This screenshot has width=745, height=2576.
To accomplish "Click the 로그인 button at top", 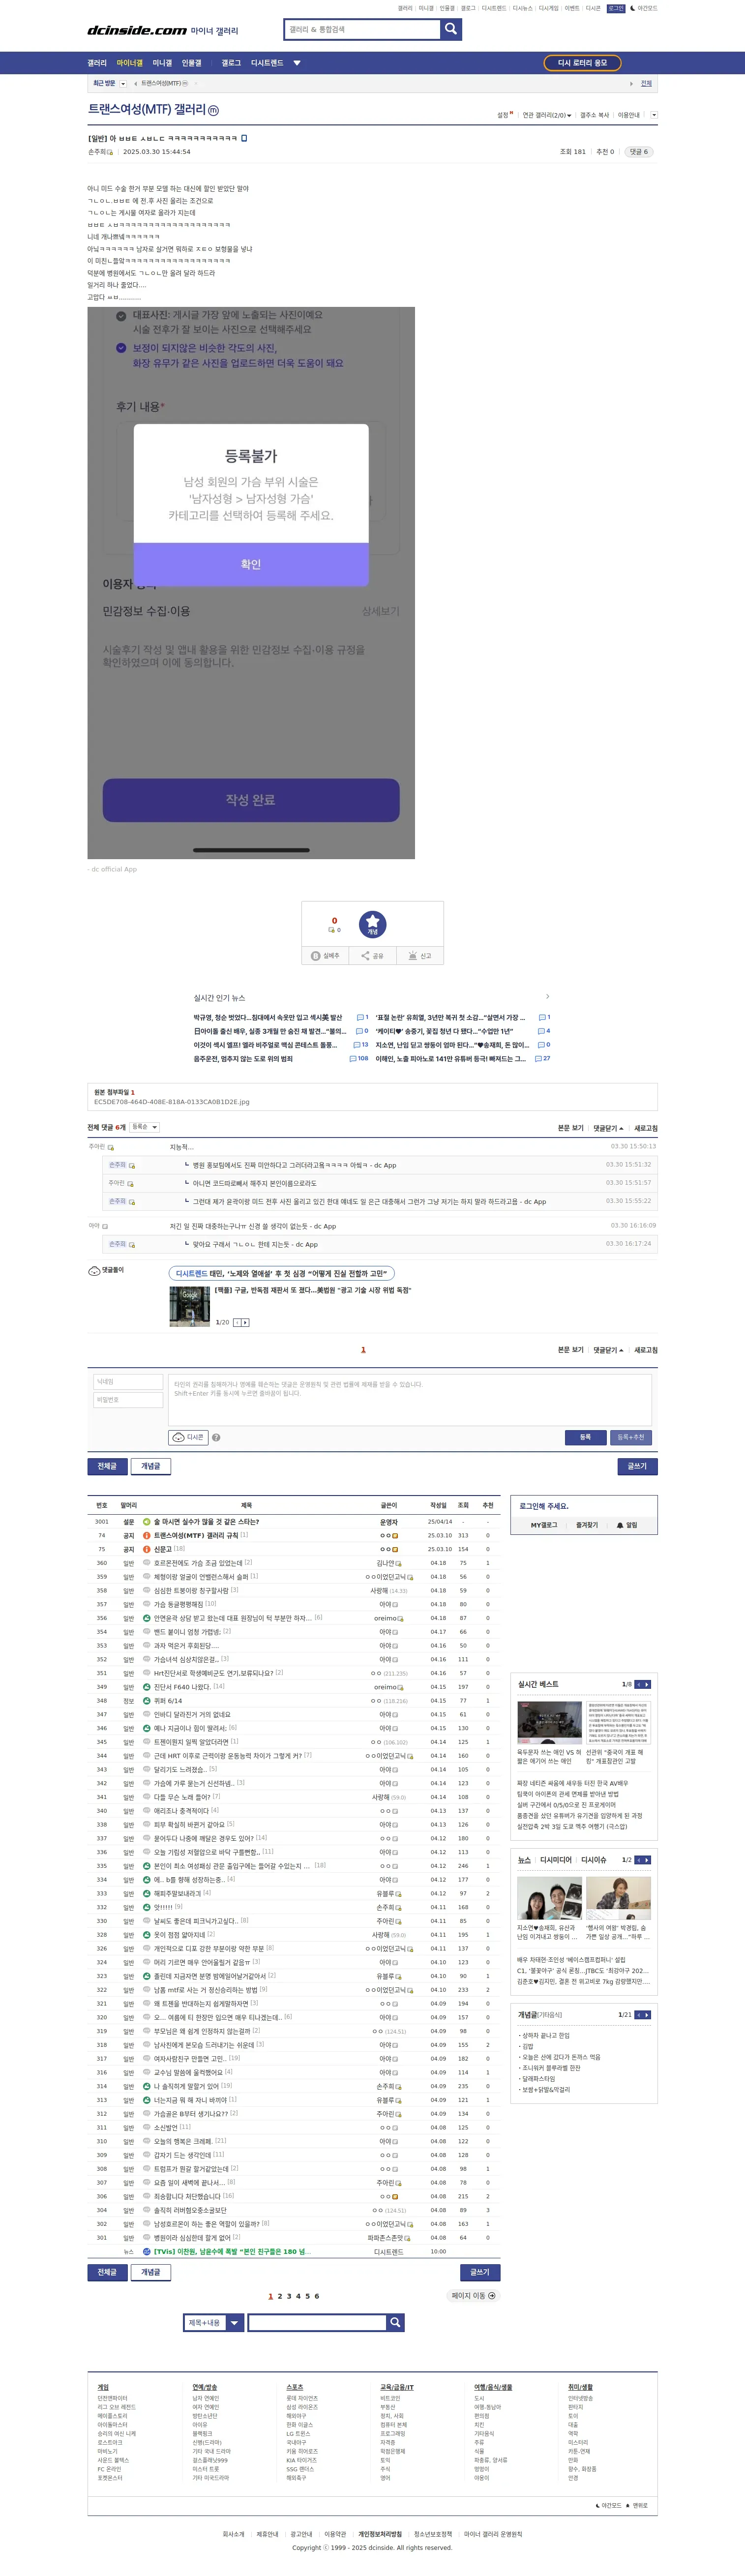I will pos(616,8).
